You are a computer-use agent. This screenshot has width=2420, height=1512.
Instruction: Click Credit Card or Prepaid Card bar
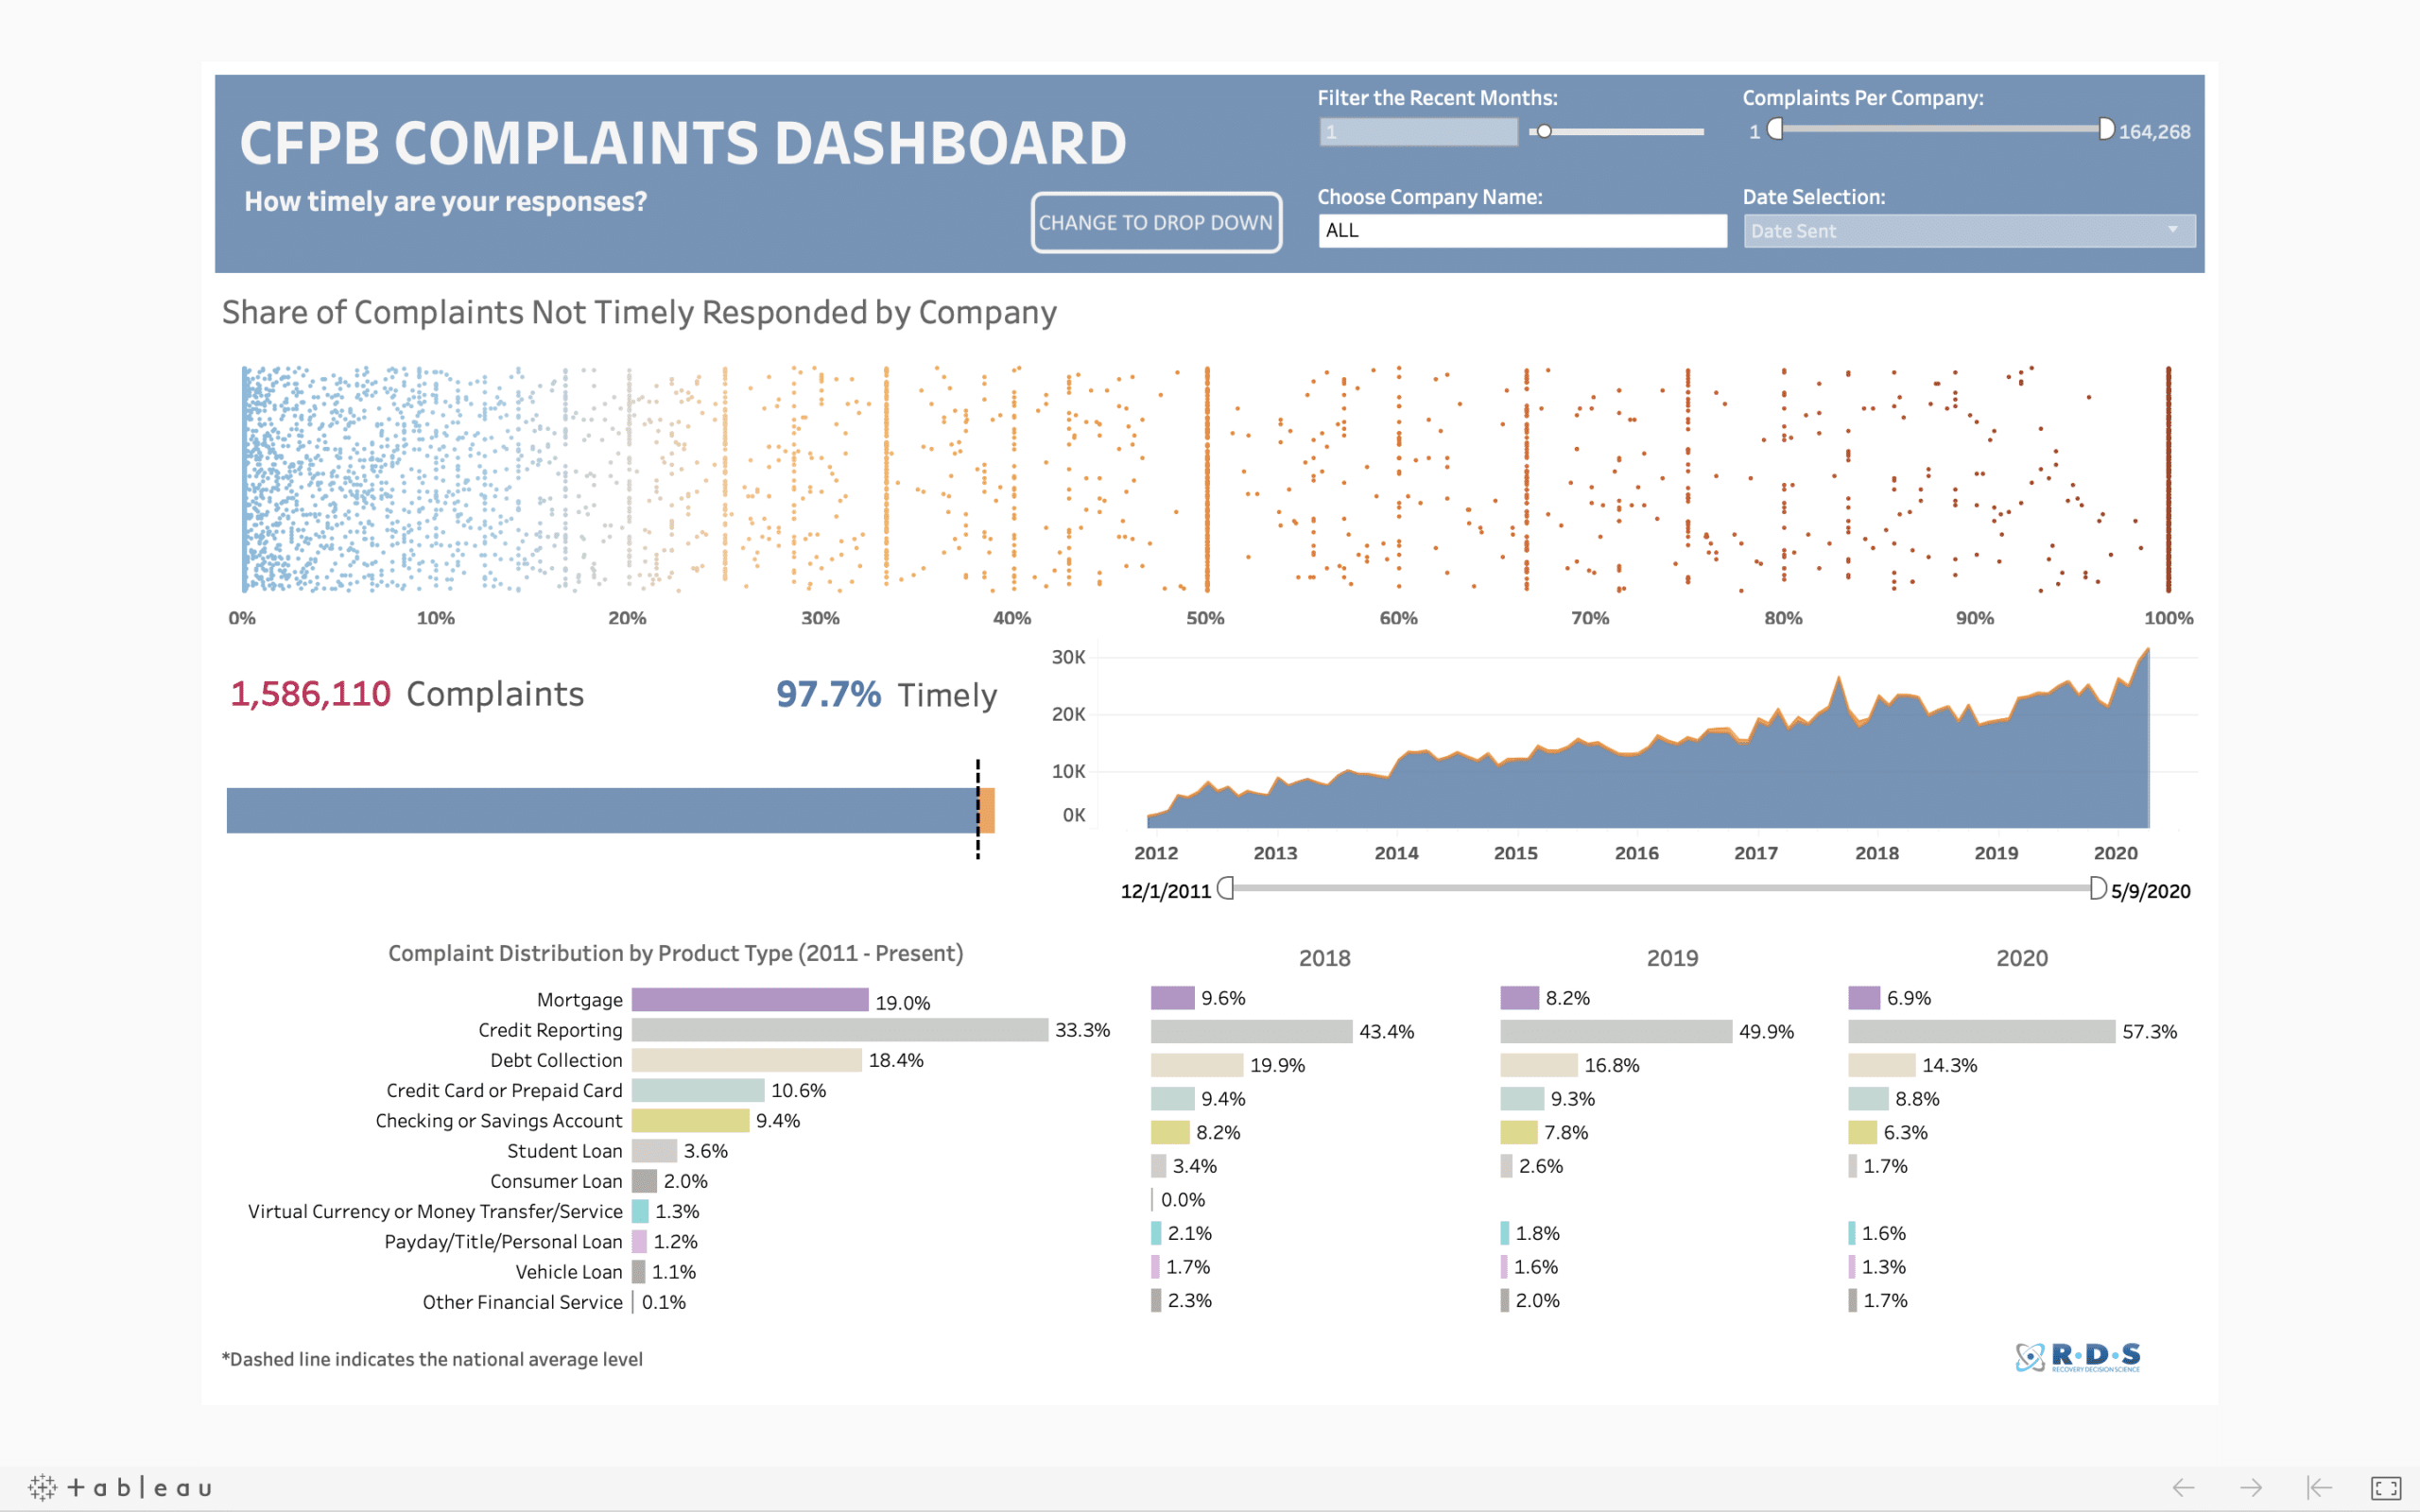(x=698, y=1090)
